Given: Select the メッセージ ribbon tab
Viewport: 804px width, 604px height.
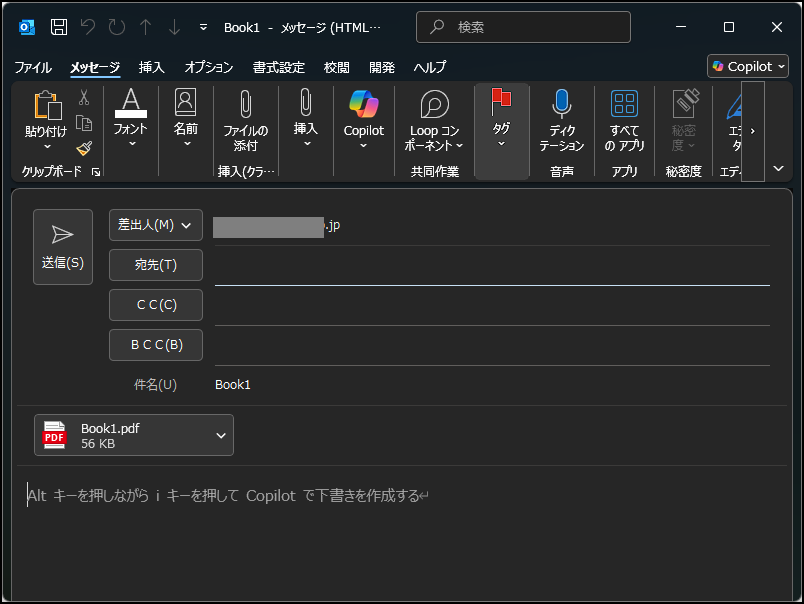Looking at the screenshot, I should (x=95, y=67).
